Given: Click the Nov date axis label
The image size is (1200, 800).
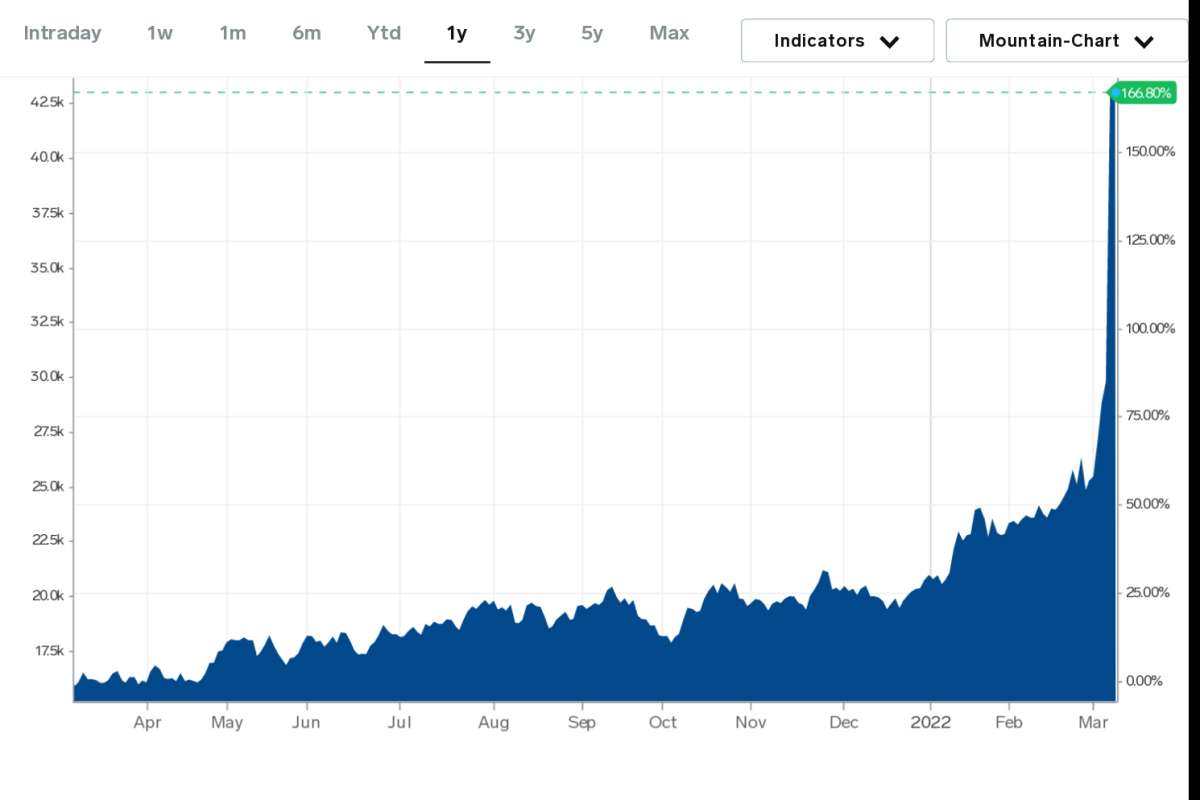Looking at the screenshot, I should 750,722.
